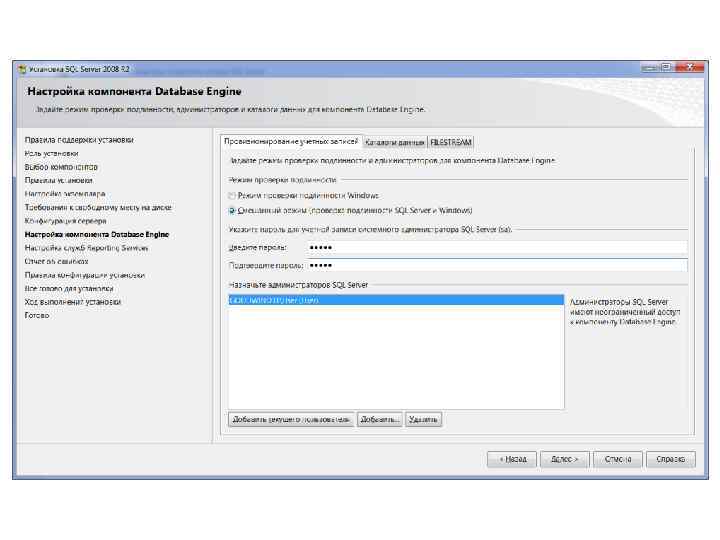This screenshot has height=540, width=720.
Task: Go back with the Назад button
Action: (512, 459)
